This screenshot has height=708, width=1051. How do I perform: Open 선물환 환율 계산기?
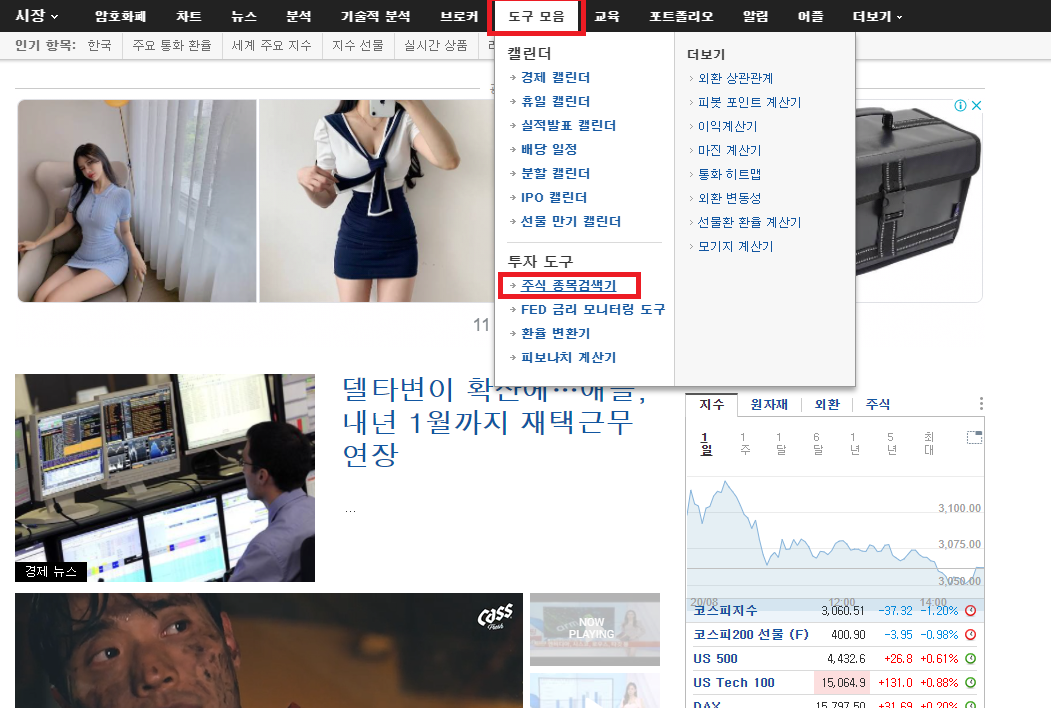click(x=749, y=223)
